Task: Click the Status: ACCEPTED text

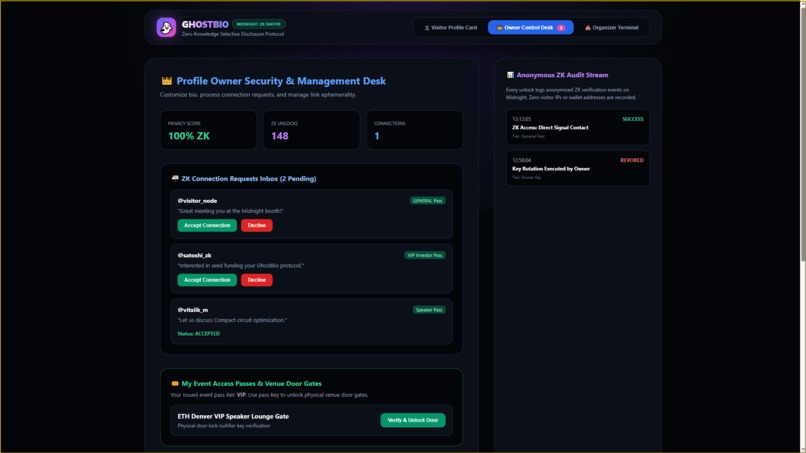Action: (x=198, y=334)
